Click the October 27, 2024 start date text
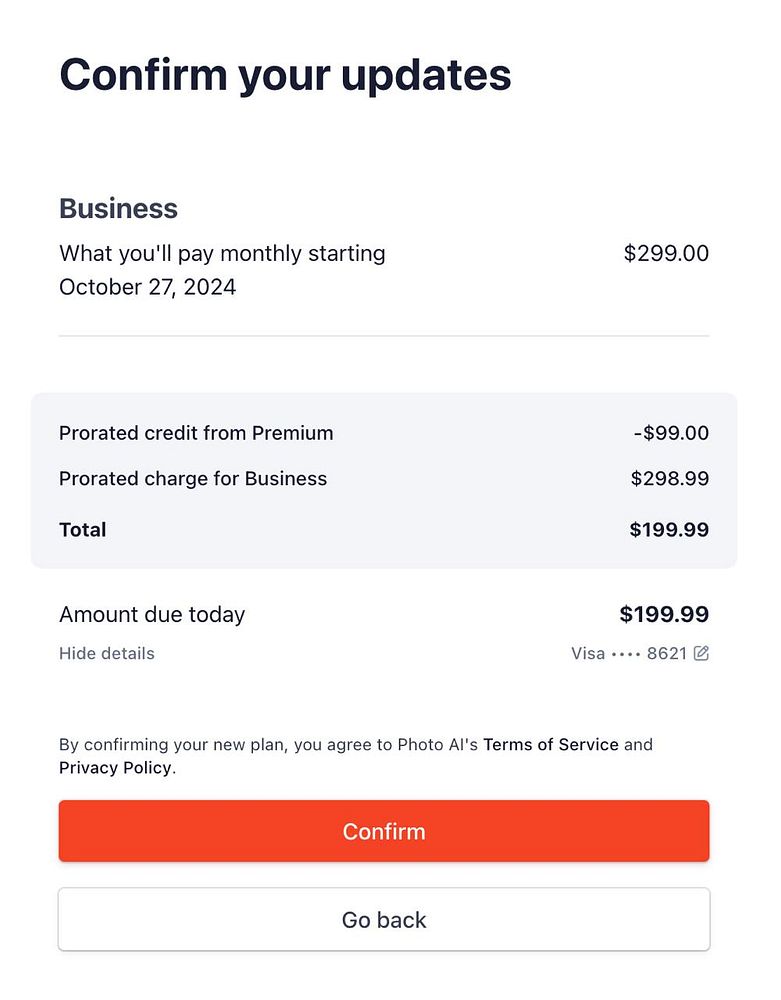 coord(147,288)
